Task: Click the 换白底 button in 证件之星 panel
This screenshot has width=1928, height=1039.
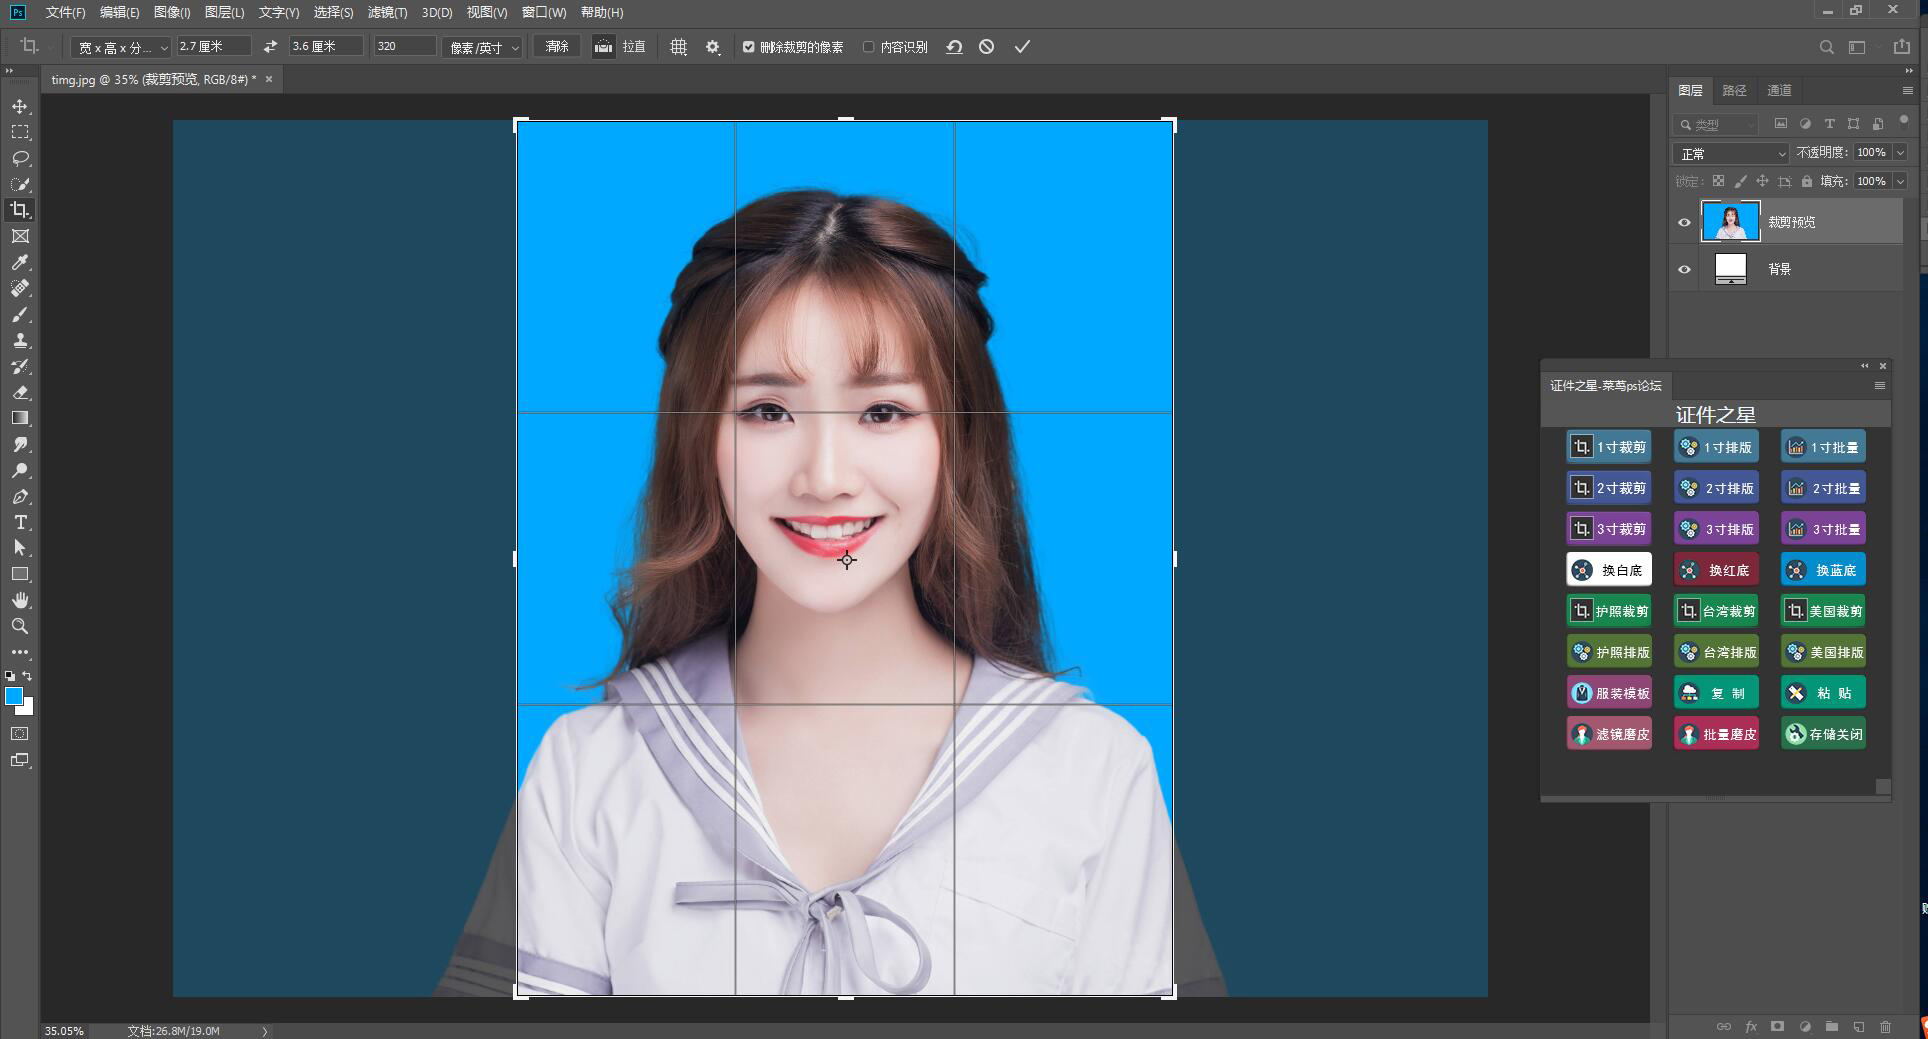Action: 1609,569
